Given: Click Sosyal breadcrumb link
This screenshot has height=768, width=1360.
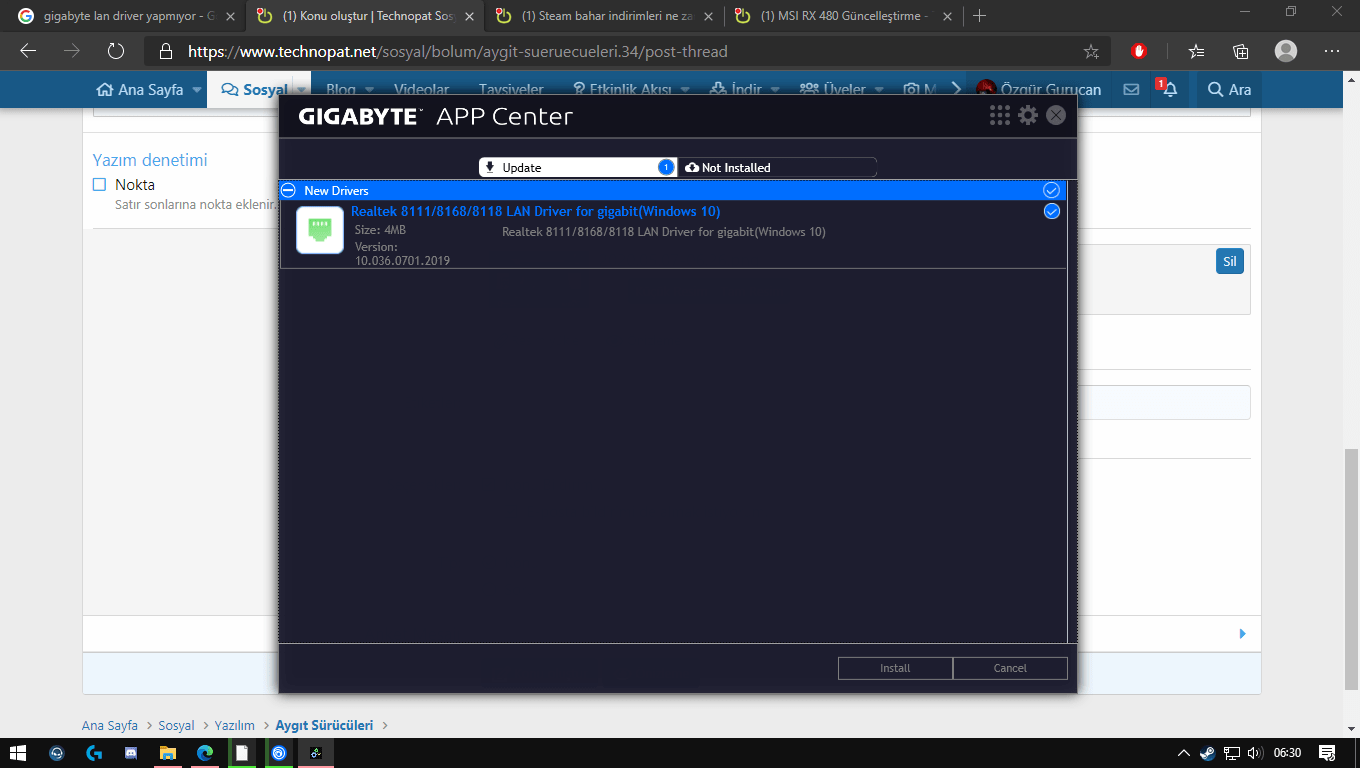Looking at the screenshot, I should coord(176,725).
